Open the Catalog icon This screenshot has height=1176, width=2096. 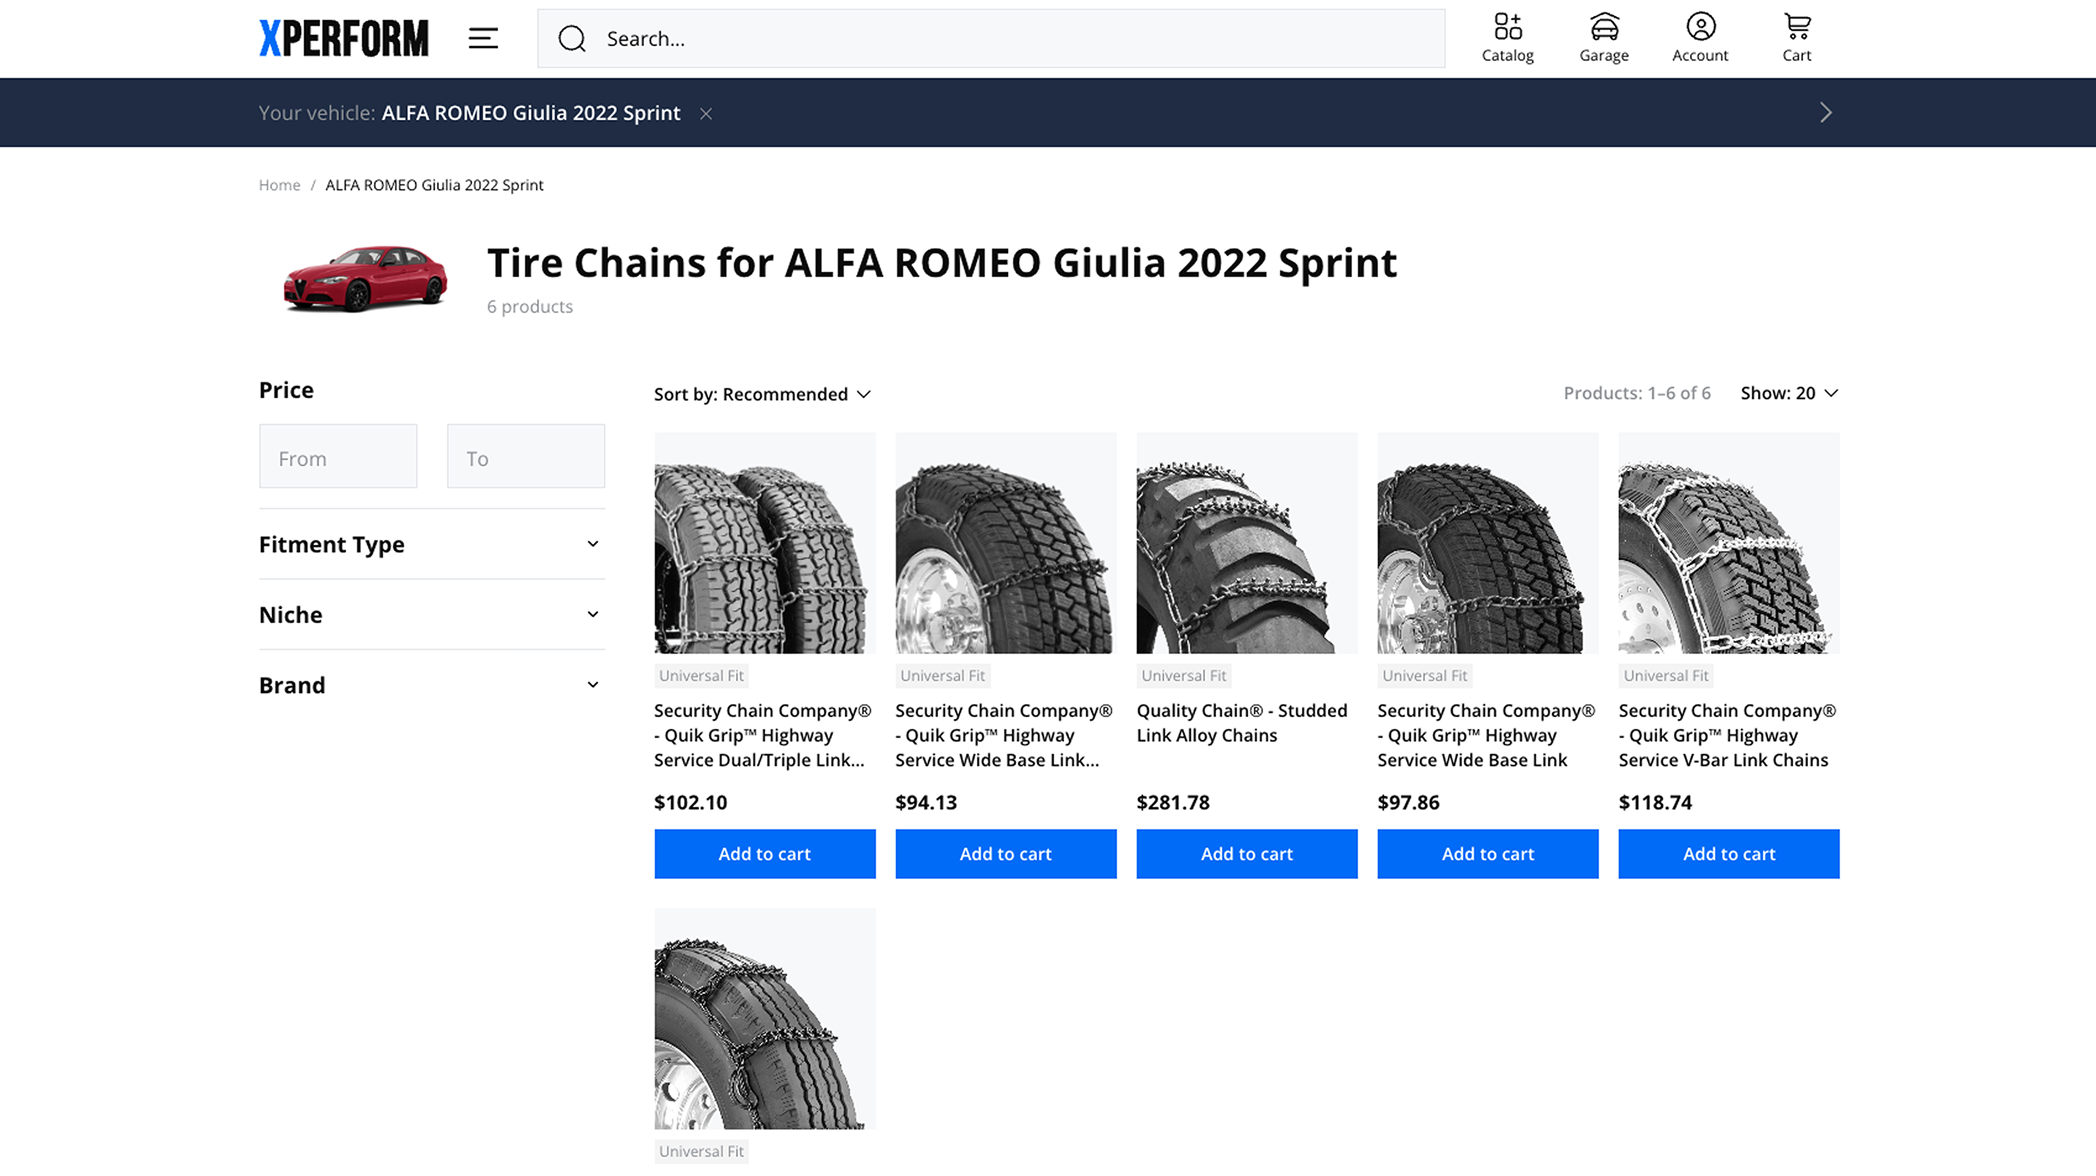(1507, 38)
